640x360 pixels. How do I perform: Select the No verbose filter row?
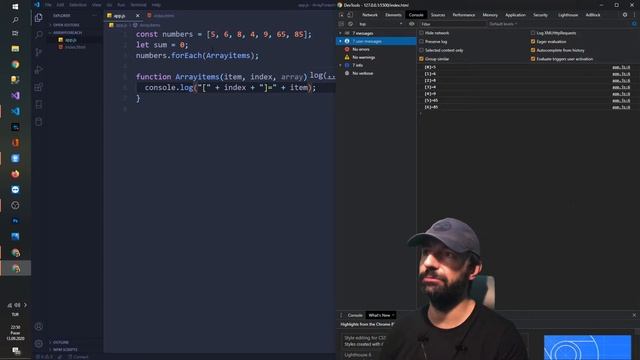376,73
